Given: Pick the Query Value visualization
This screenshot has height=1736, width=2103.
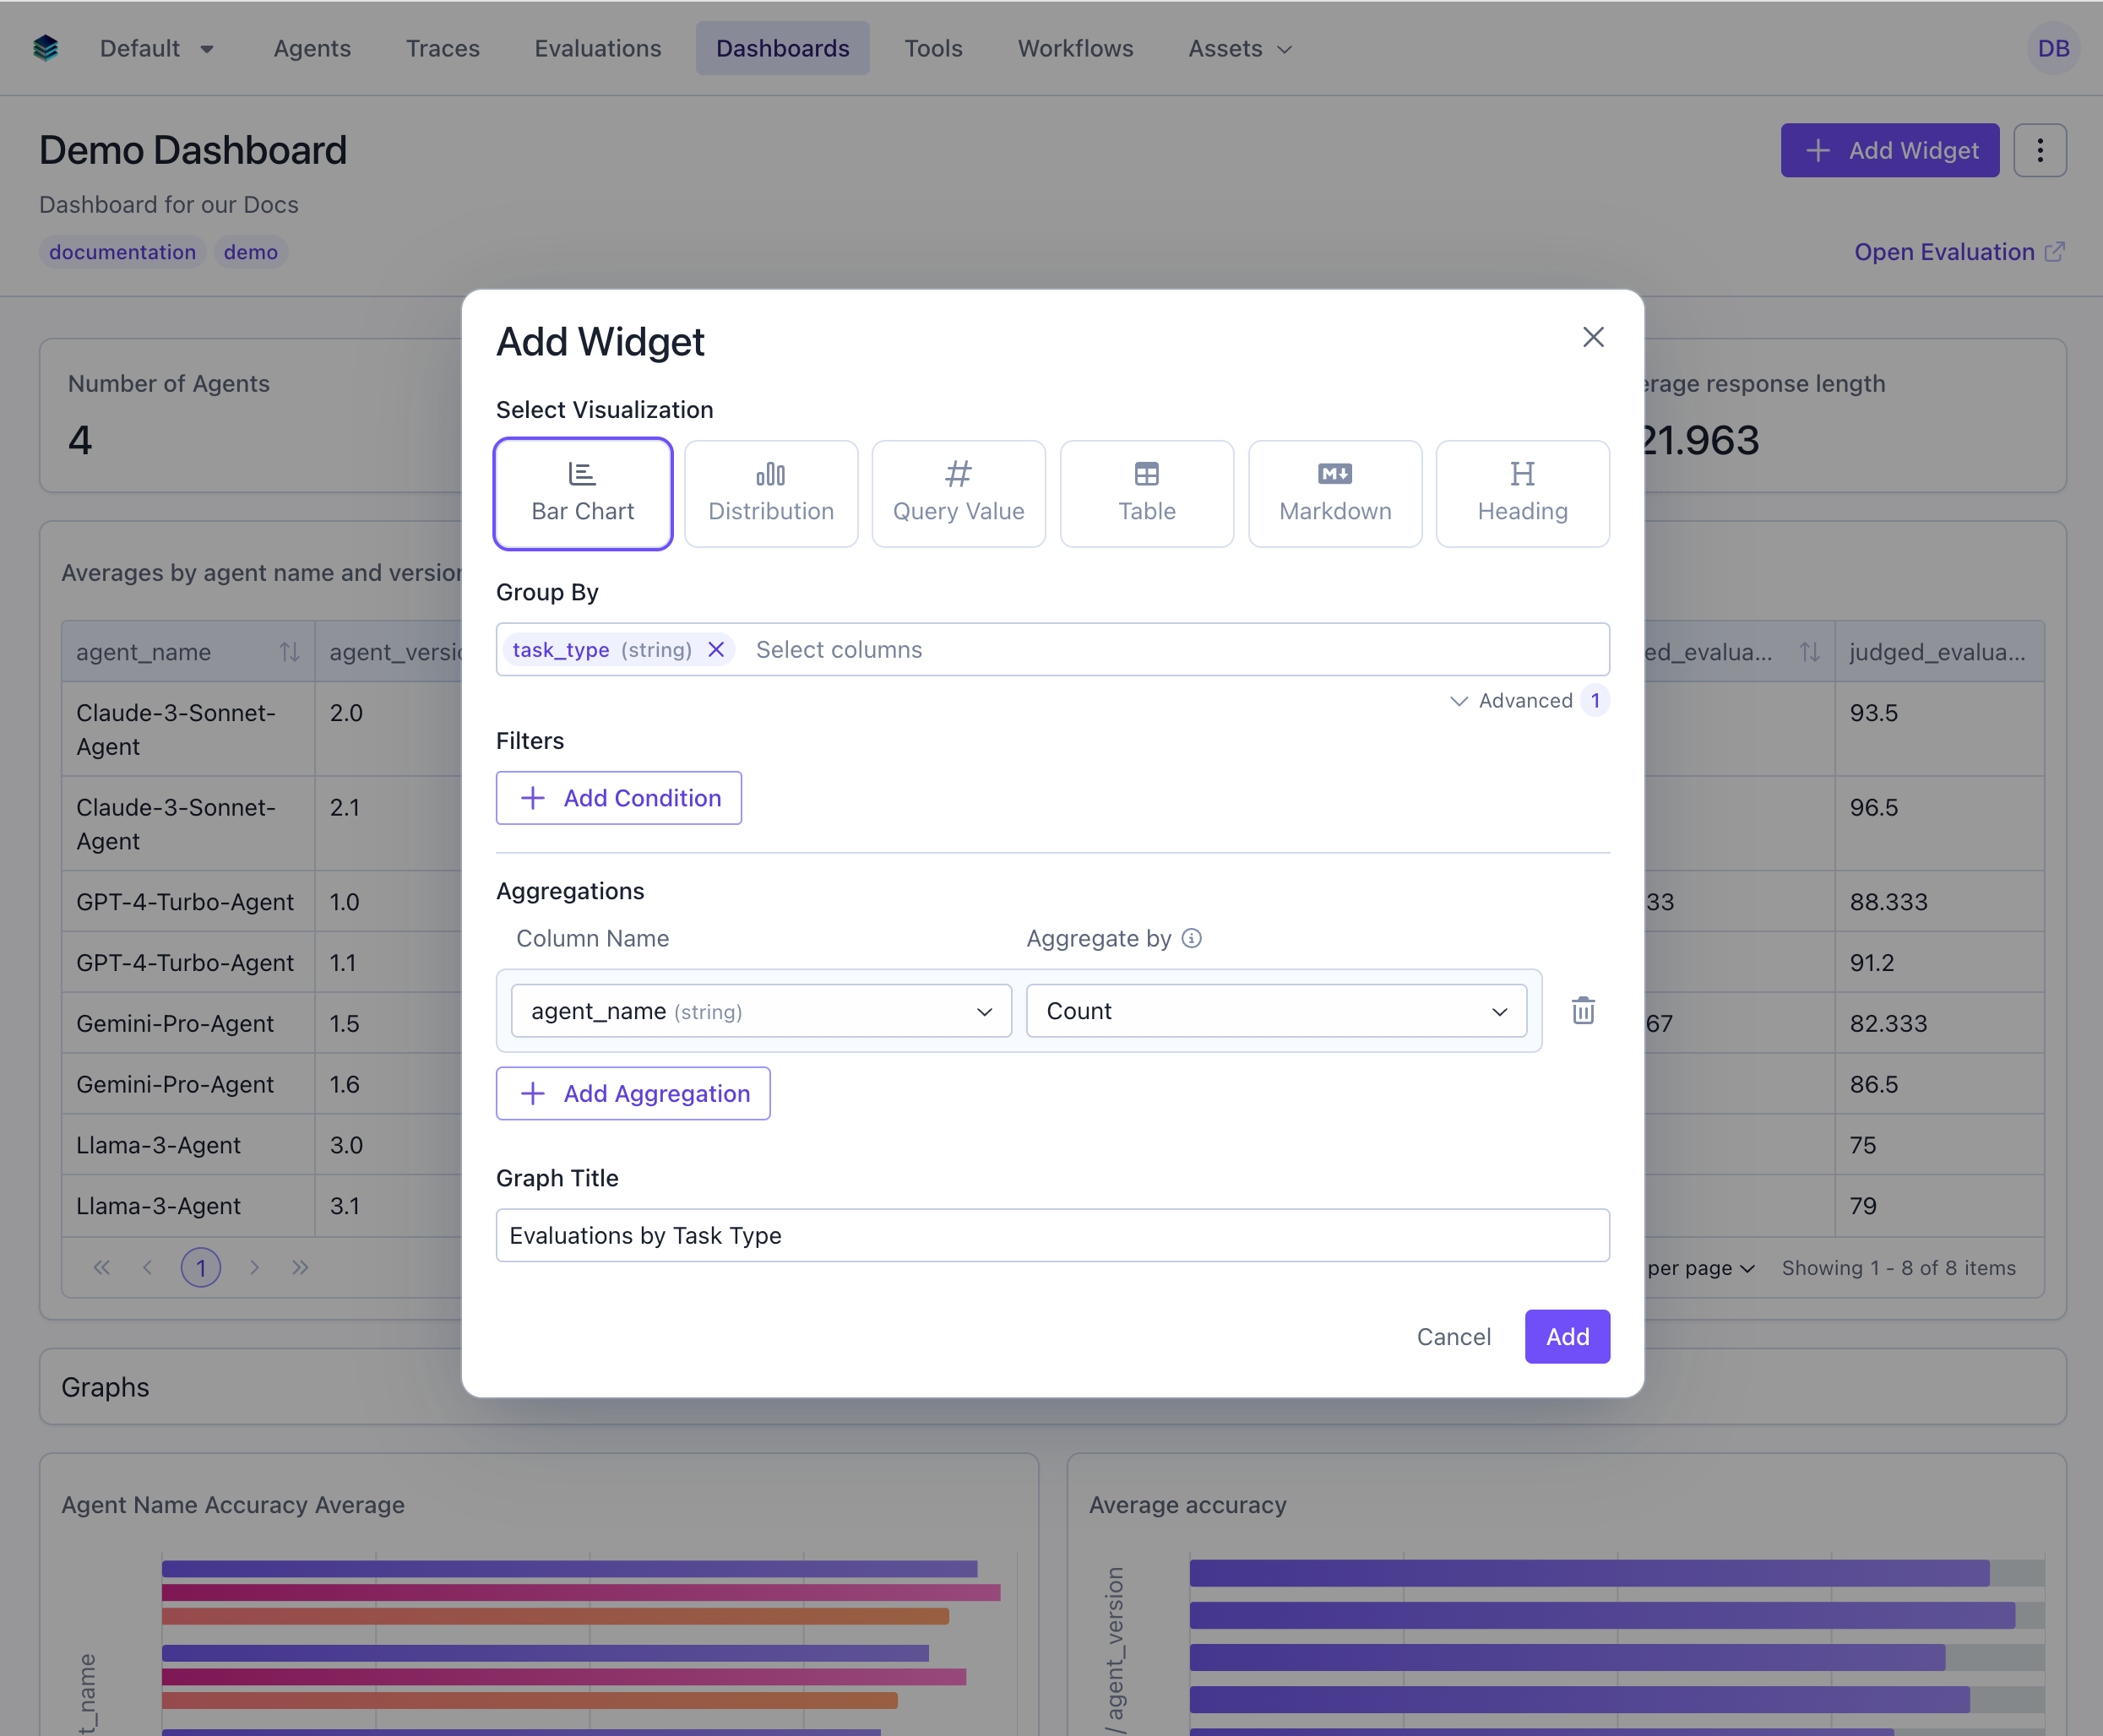Looking at the screenshot, I should click(x=958, y=494).
